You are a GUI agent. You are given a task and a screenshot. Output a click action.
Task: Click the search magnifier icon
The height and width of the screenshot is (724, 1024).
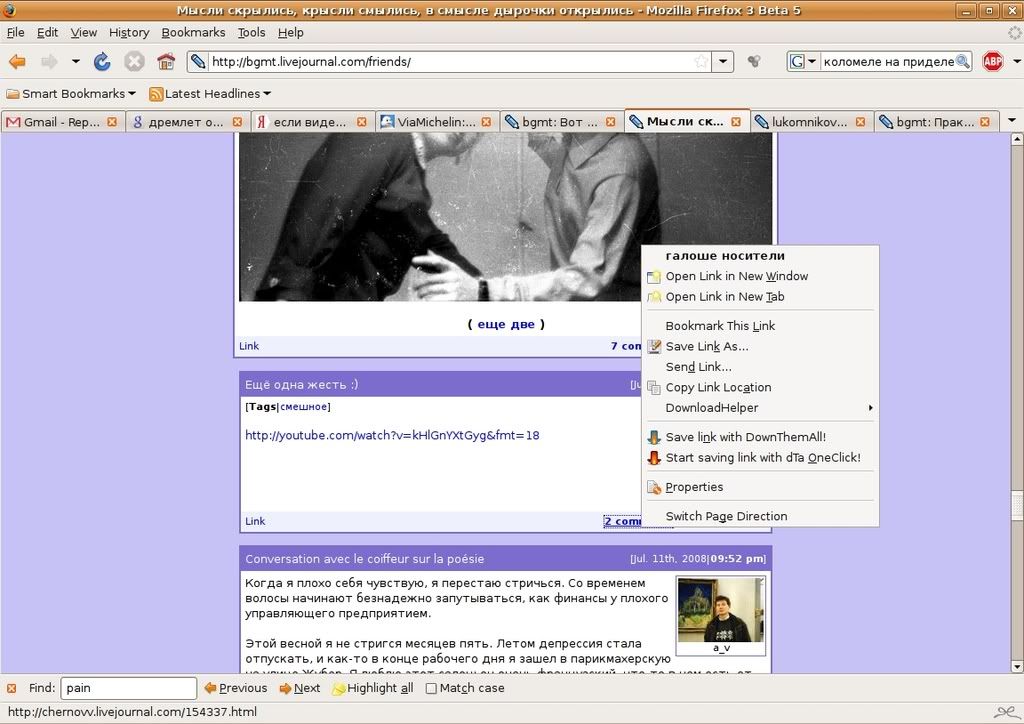click(x=963, y=62)
